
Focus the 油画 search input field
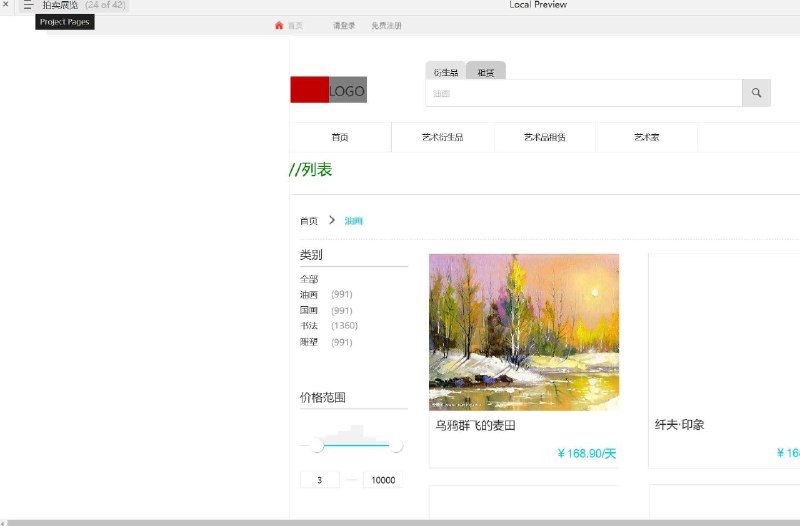tap(584, 93)
